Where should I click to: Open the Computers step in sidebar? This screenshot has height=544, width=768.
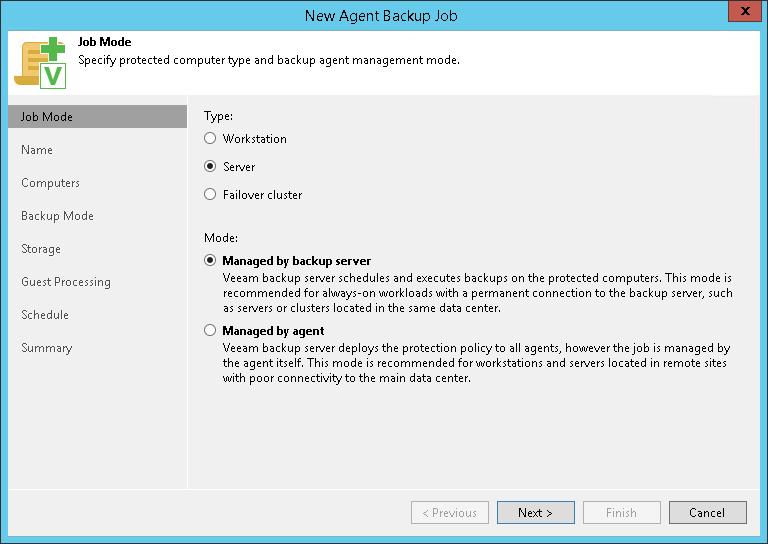point(50,183)
